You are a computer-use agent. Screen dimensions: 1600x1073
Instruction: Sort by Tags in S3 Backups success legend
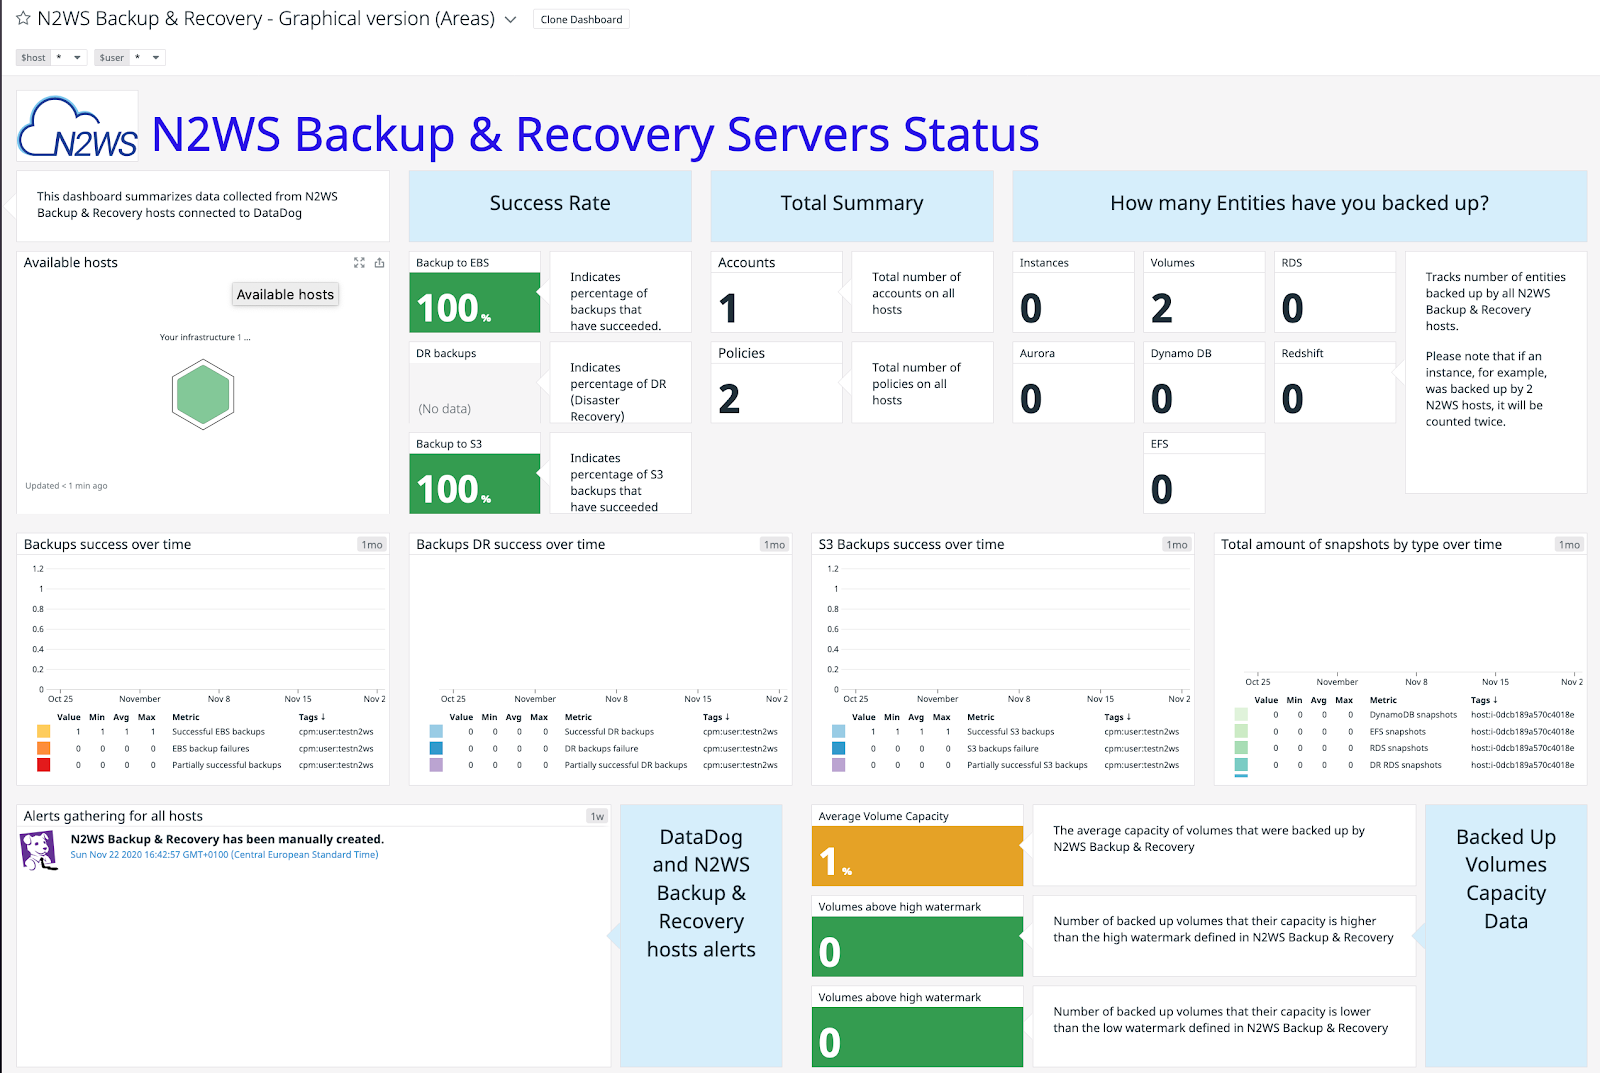[x=1118, y=717]
